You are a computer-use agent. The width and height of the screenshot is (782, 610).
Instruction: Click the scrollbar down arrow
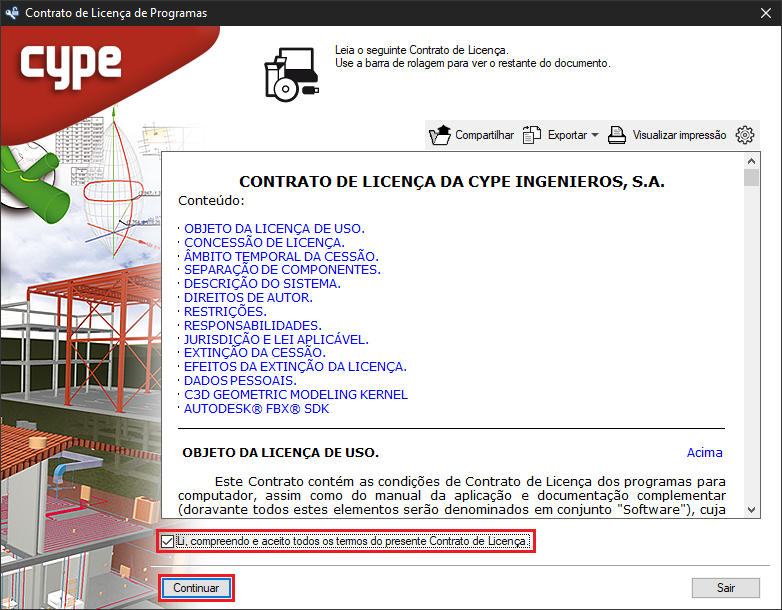coord(752,510)
